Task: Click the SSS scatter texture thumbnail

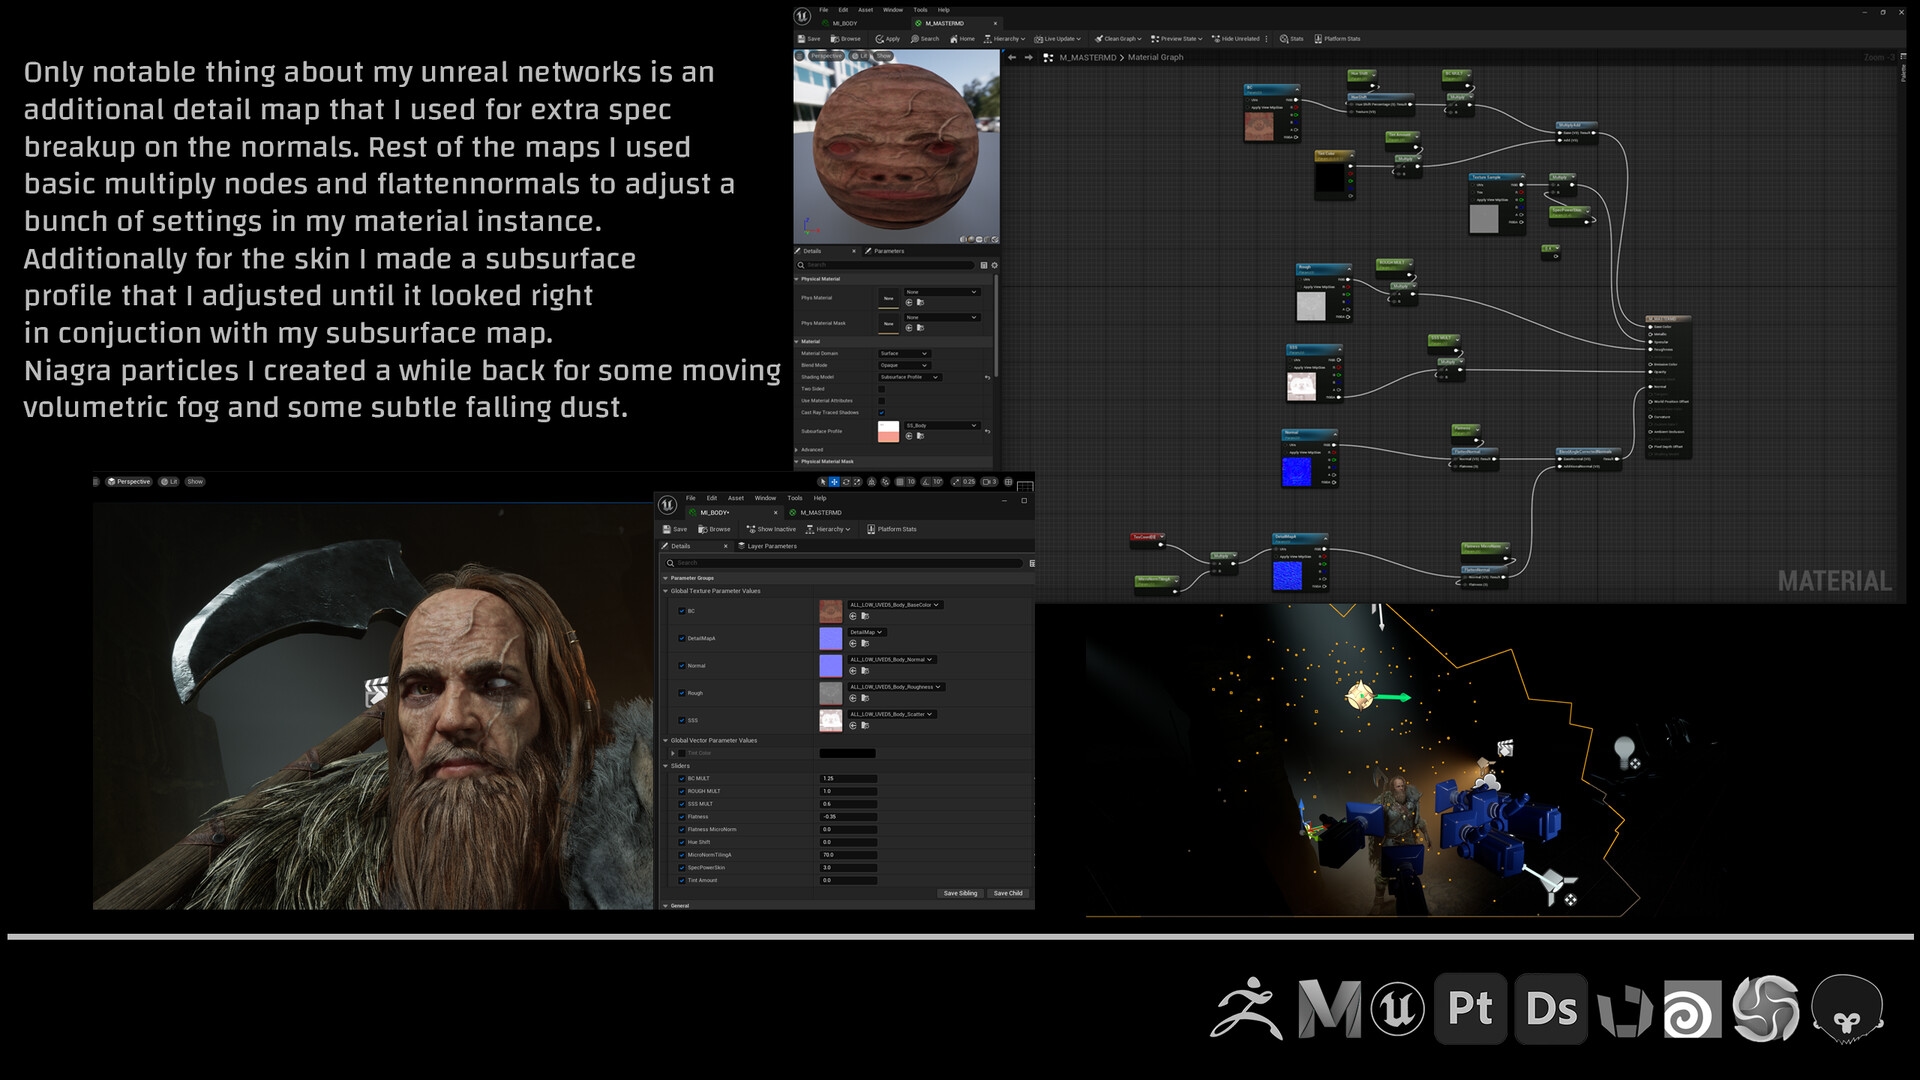Action: click(831, 720)
